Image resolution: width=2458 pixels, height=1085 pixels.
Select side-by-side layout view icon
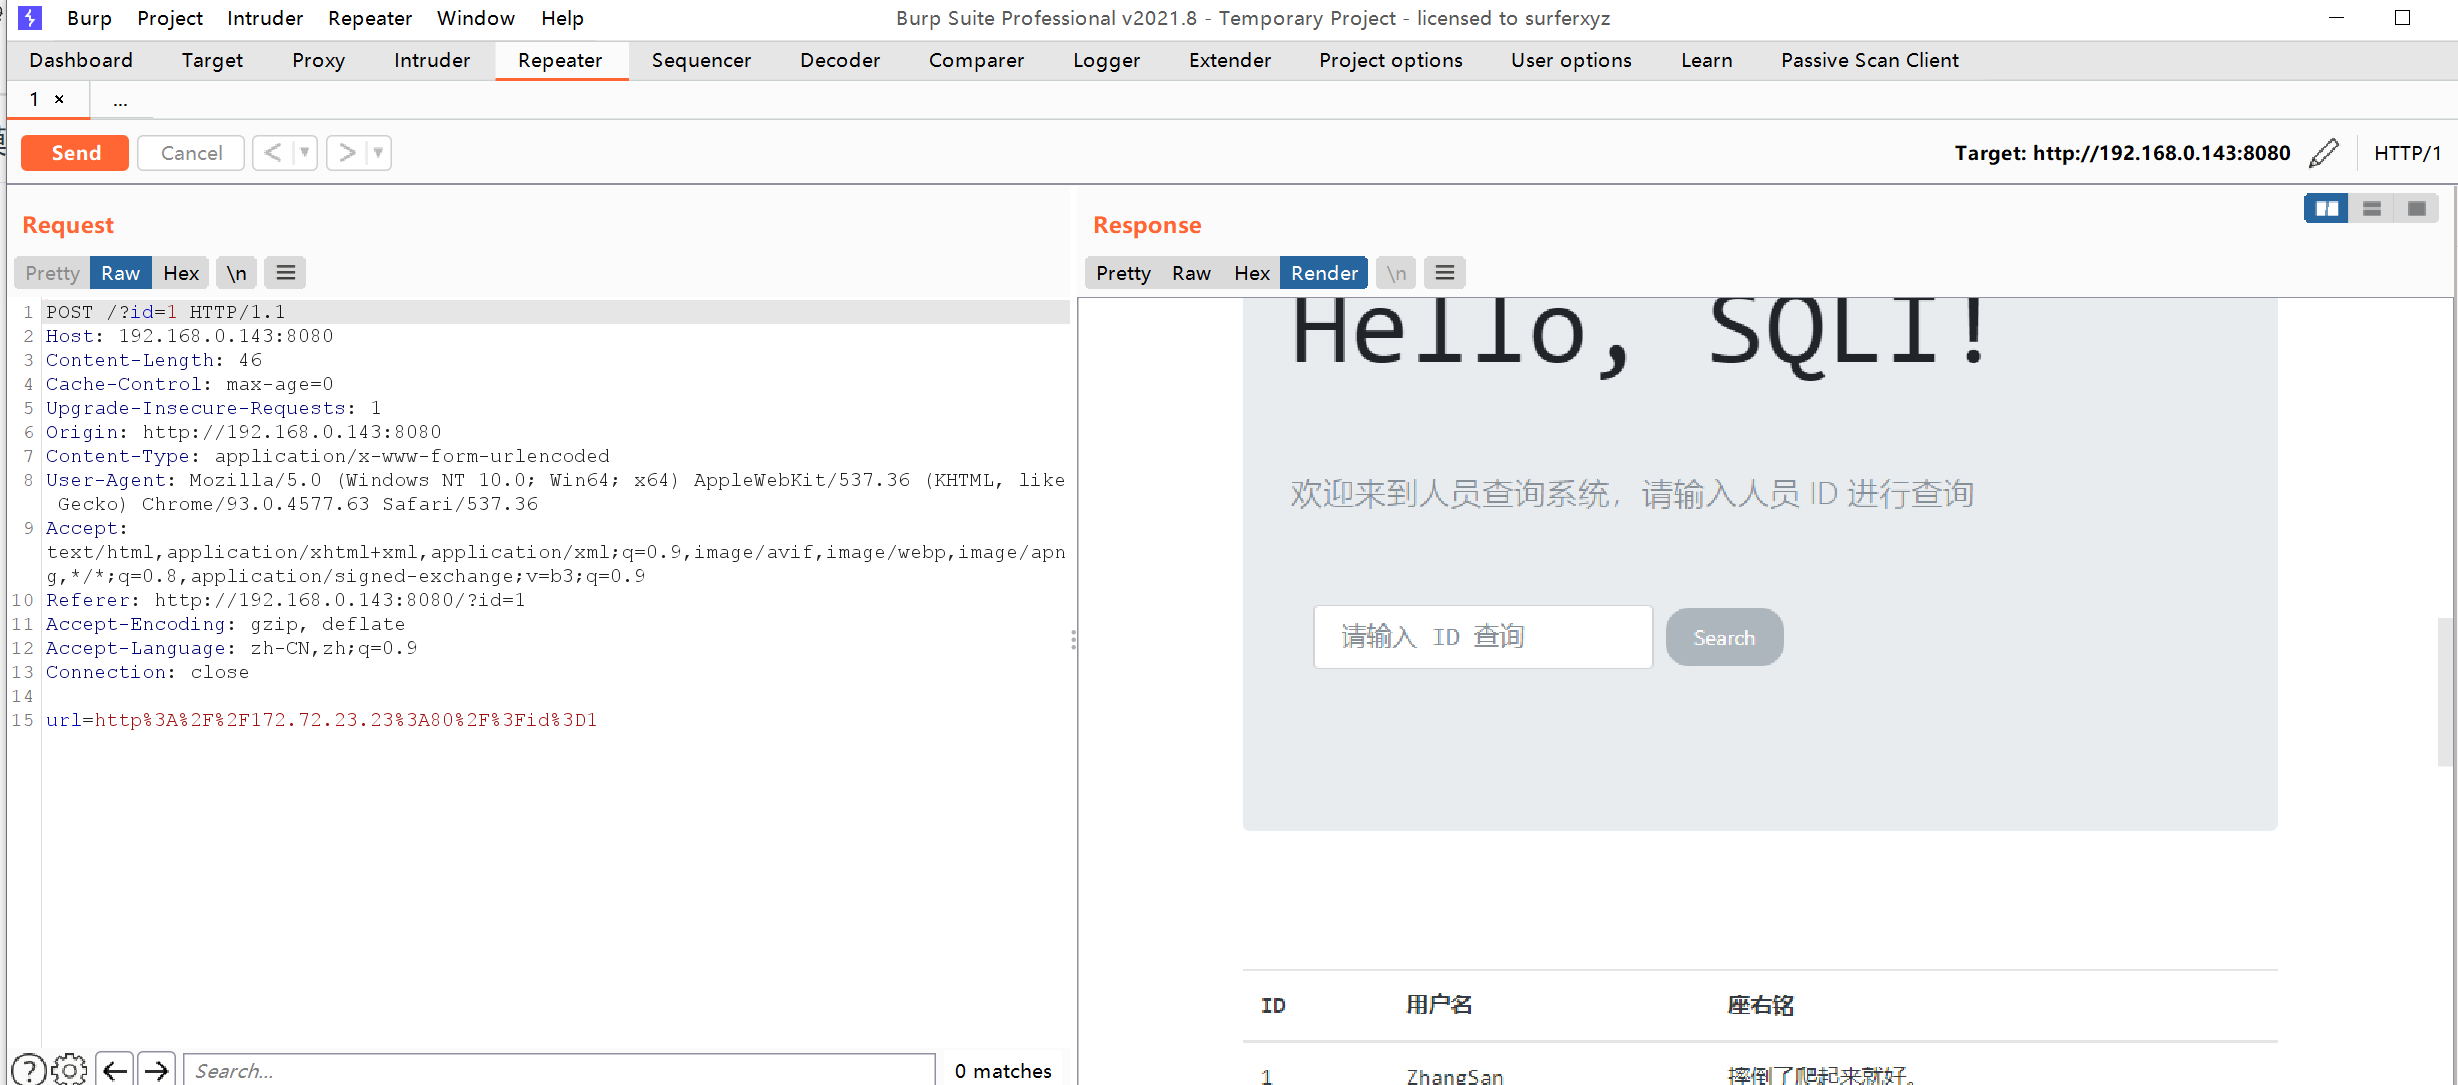pos(2326,209)
